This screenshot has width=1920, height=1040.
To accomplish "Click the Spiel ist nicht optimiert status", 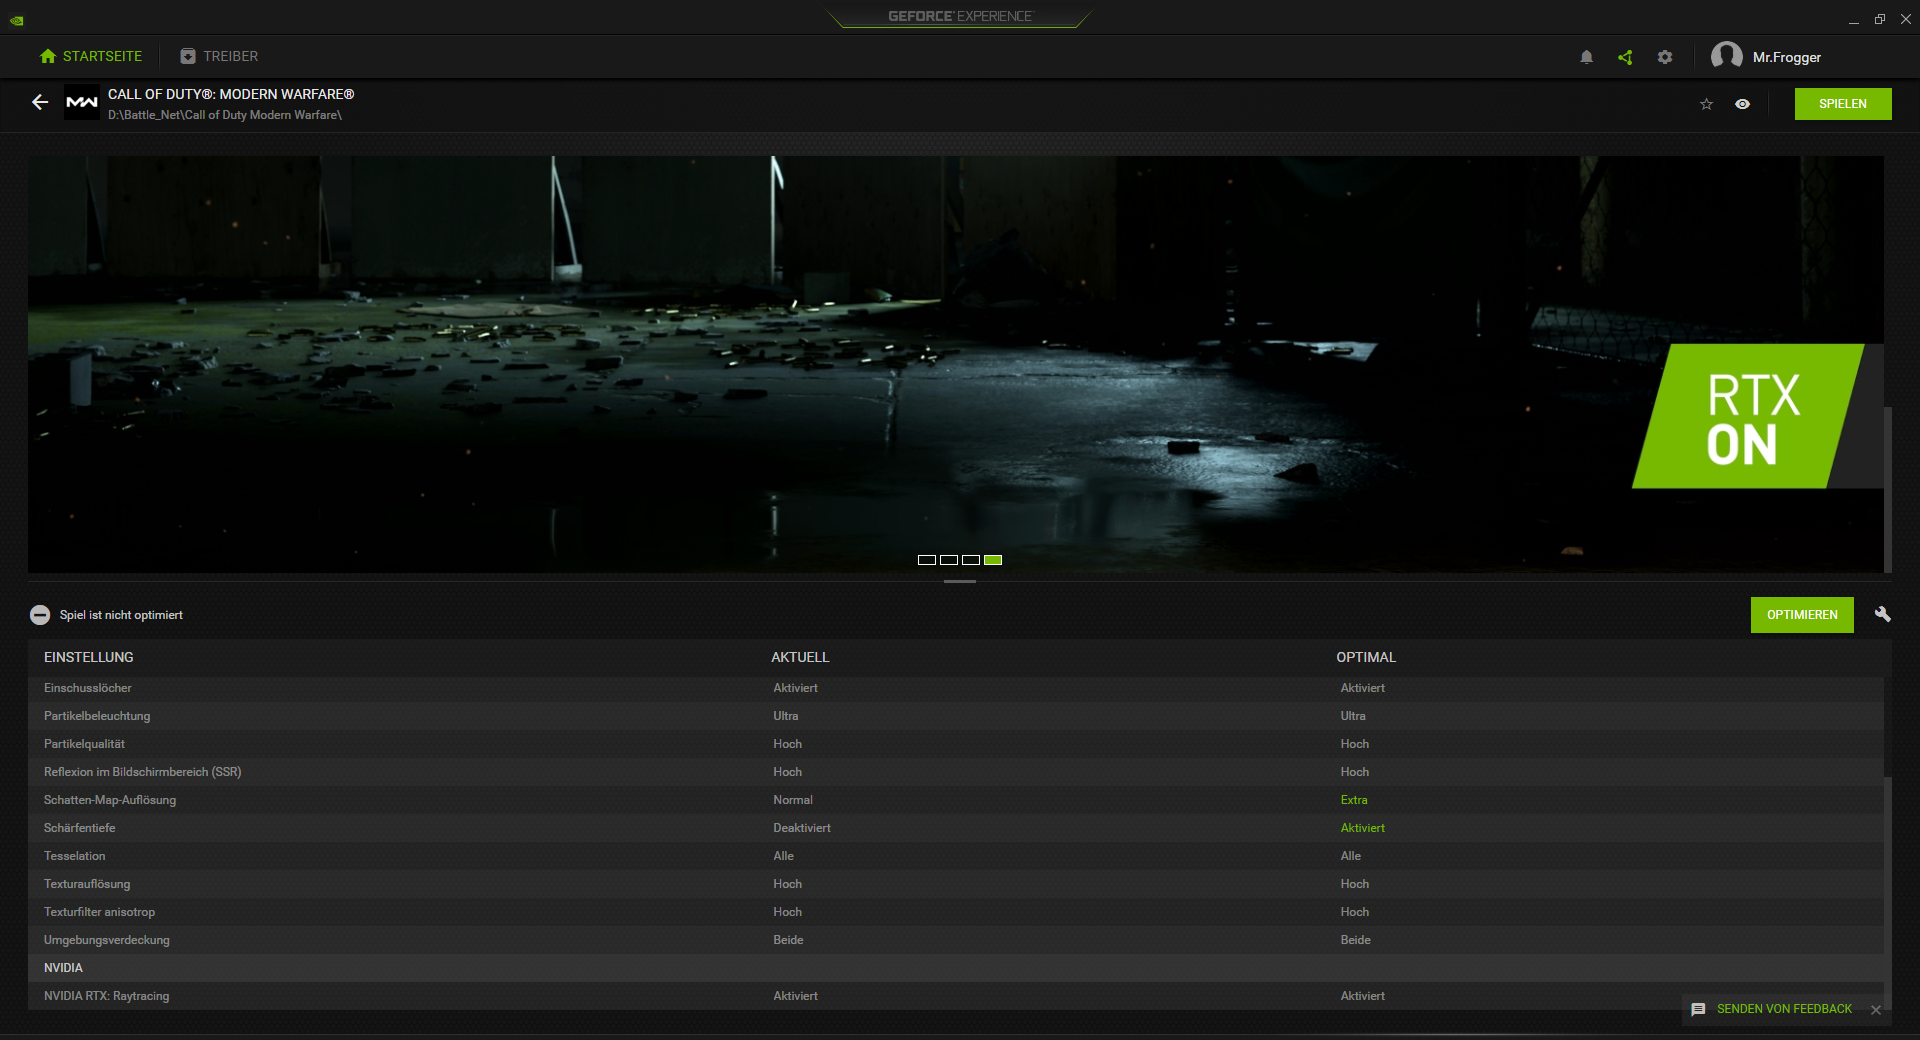I will [121, 615].
